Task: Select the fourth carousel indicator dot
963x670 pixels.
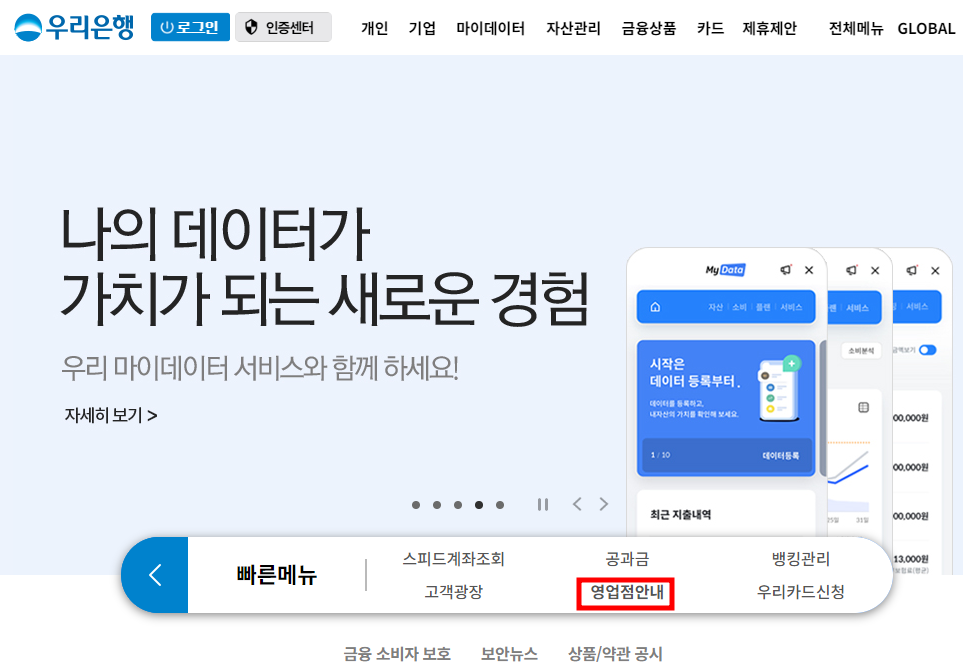Action: pos(479,505)
